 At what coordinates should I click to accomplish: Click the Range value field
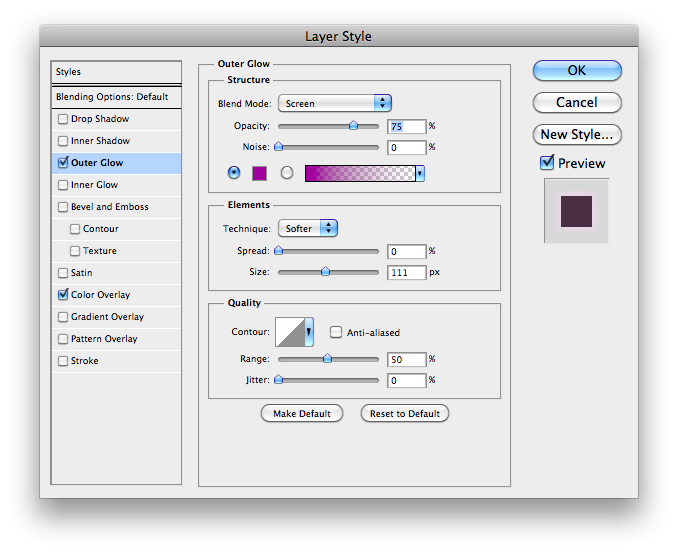(406, 359)
